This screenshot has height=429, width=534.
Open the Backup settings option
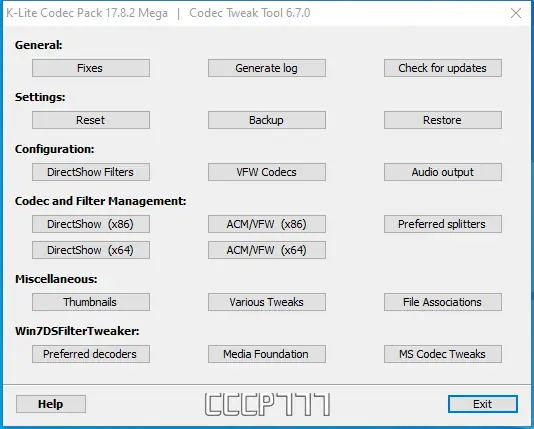(x=267, y=120)
